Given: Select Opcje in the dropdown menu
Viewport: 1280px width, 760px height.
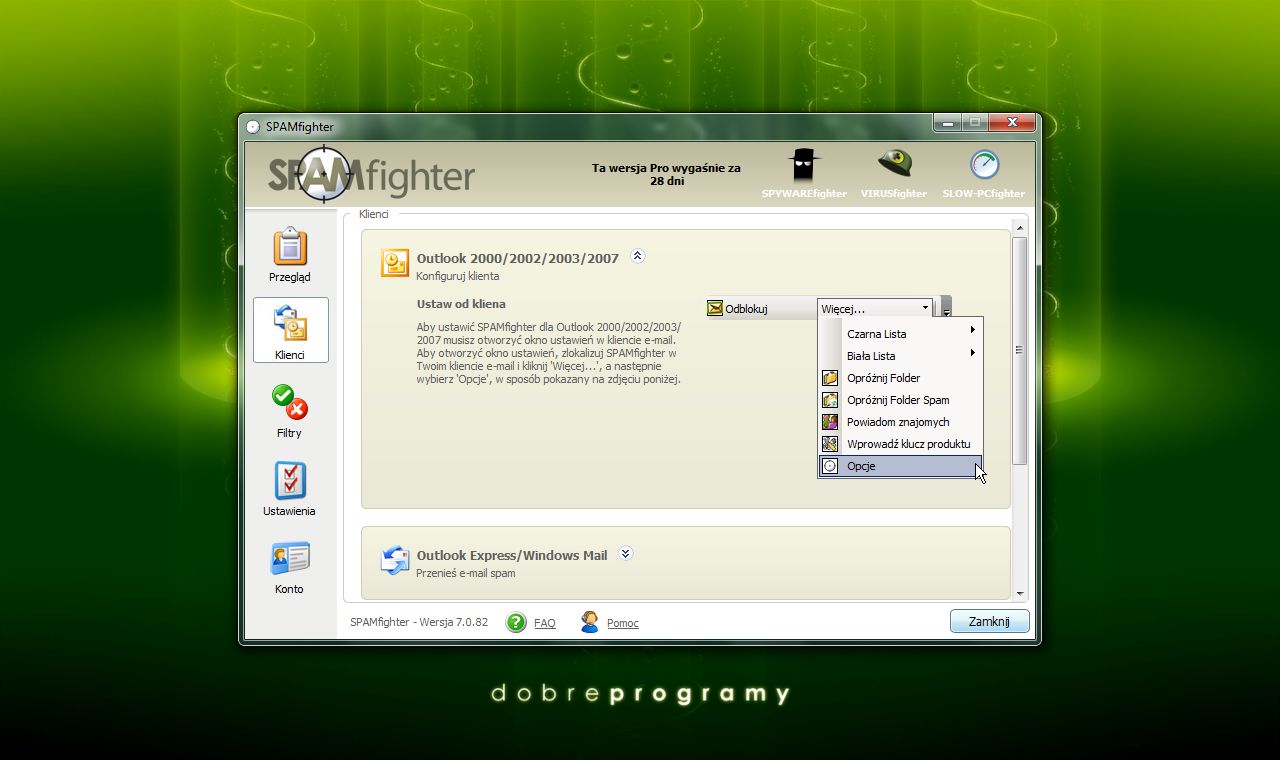Looking at the screenshot, I should pos(900,466).
